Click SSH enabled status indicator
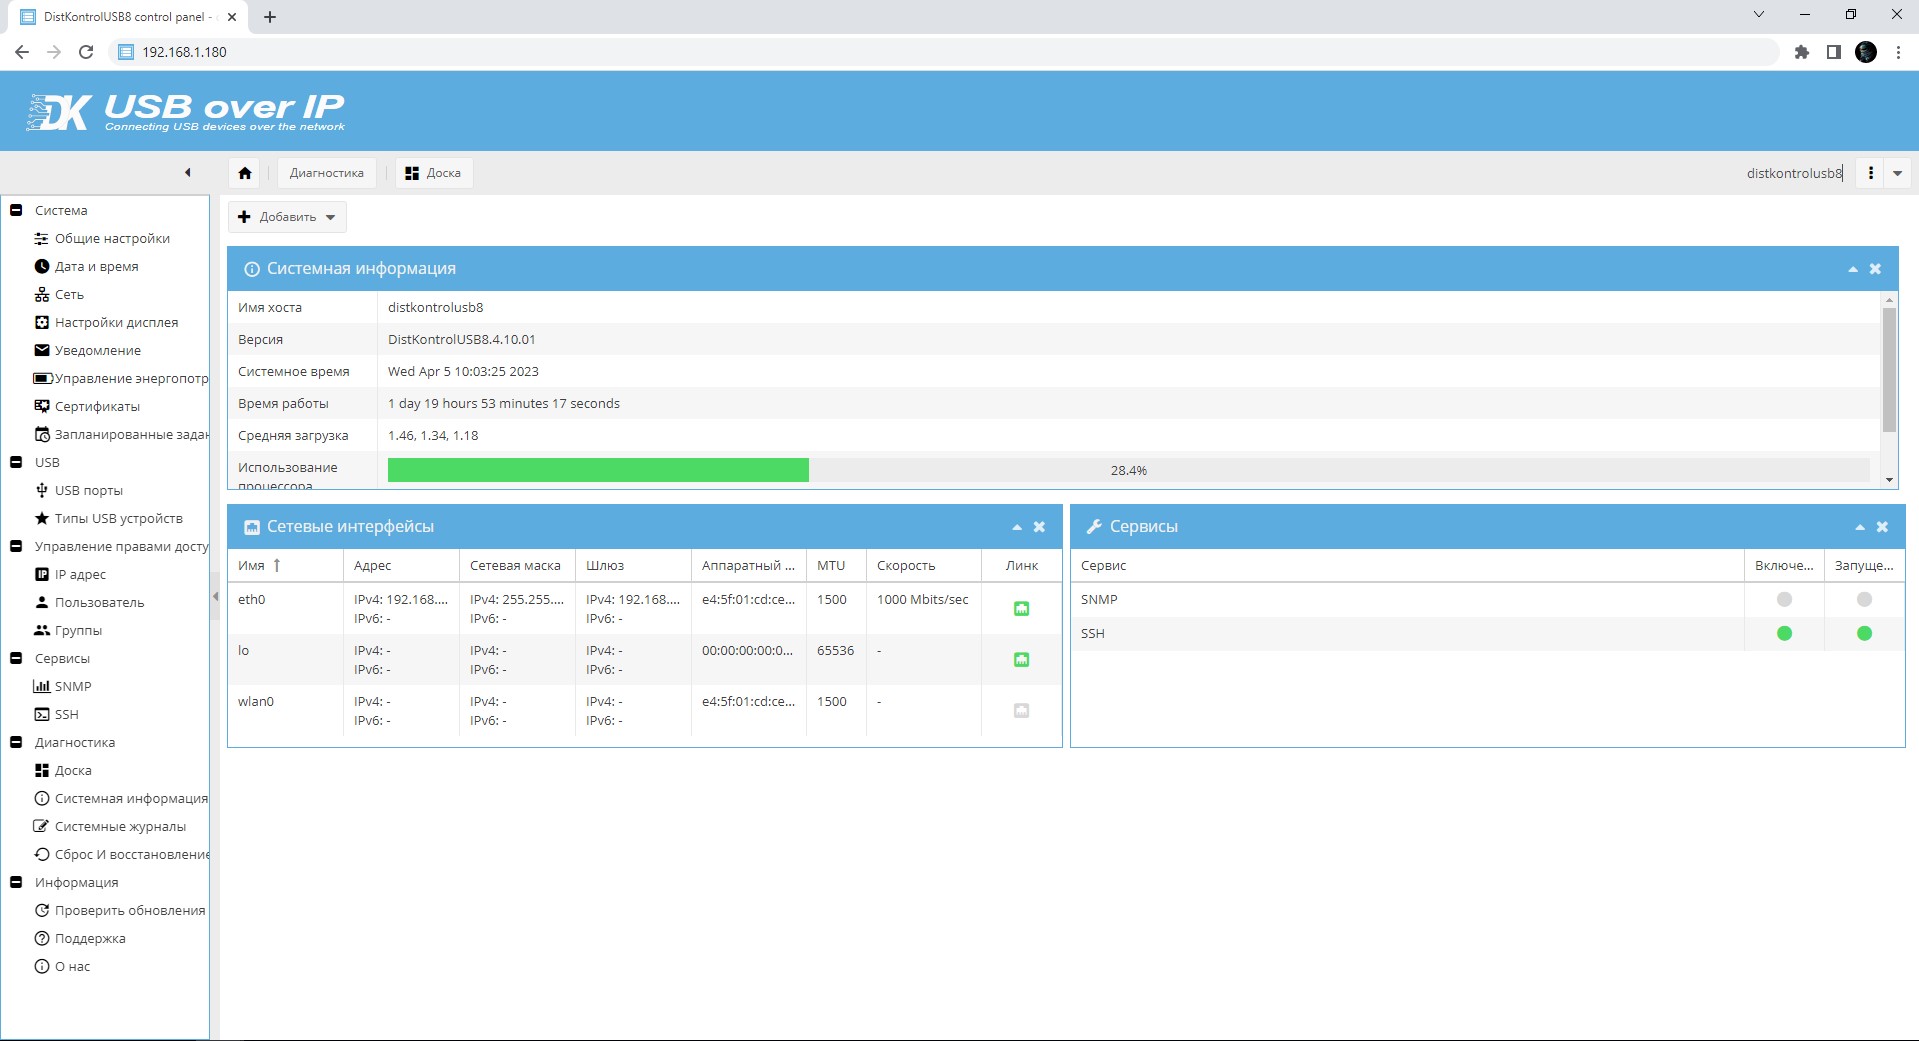 (x=1784, y=633)
